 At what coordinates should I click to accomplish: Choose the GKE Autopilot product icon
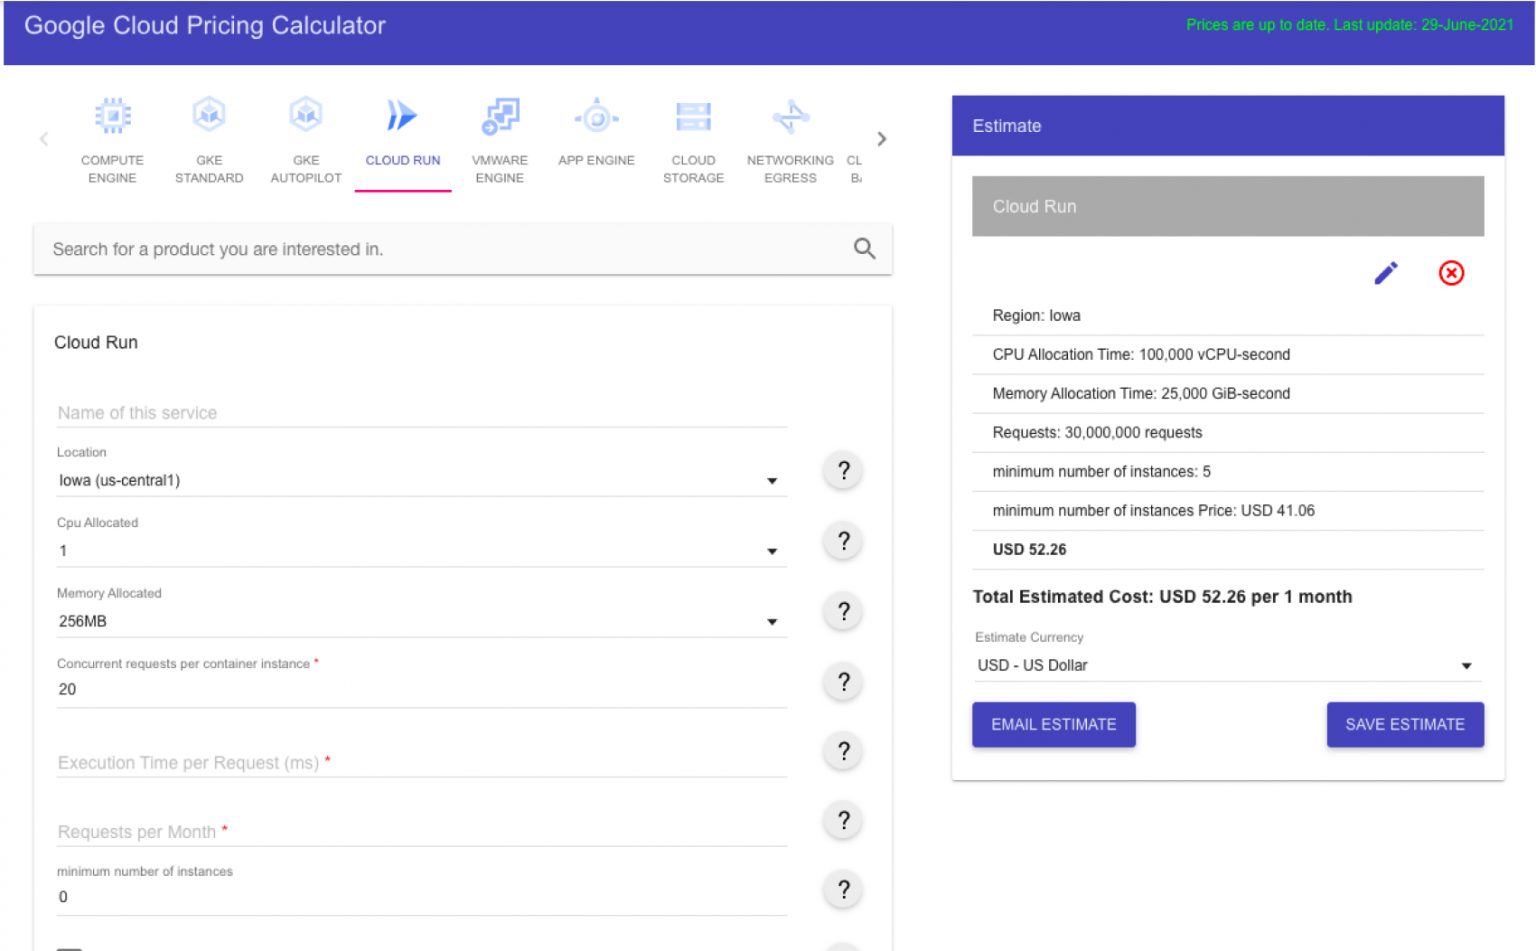coord(306,117)
